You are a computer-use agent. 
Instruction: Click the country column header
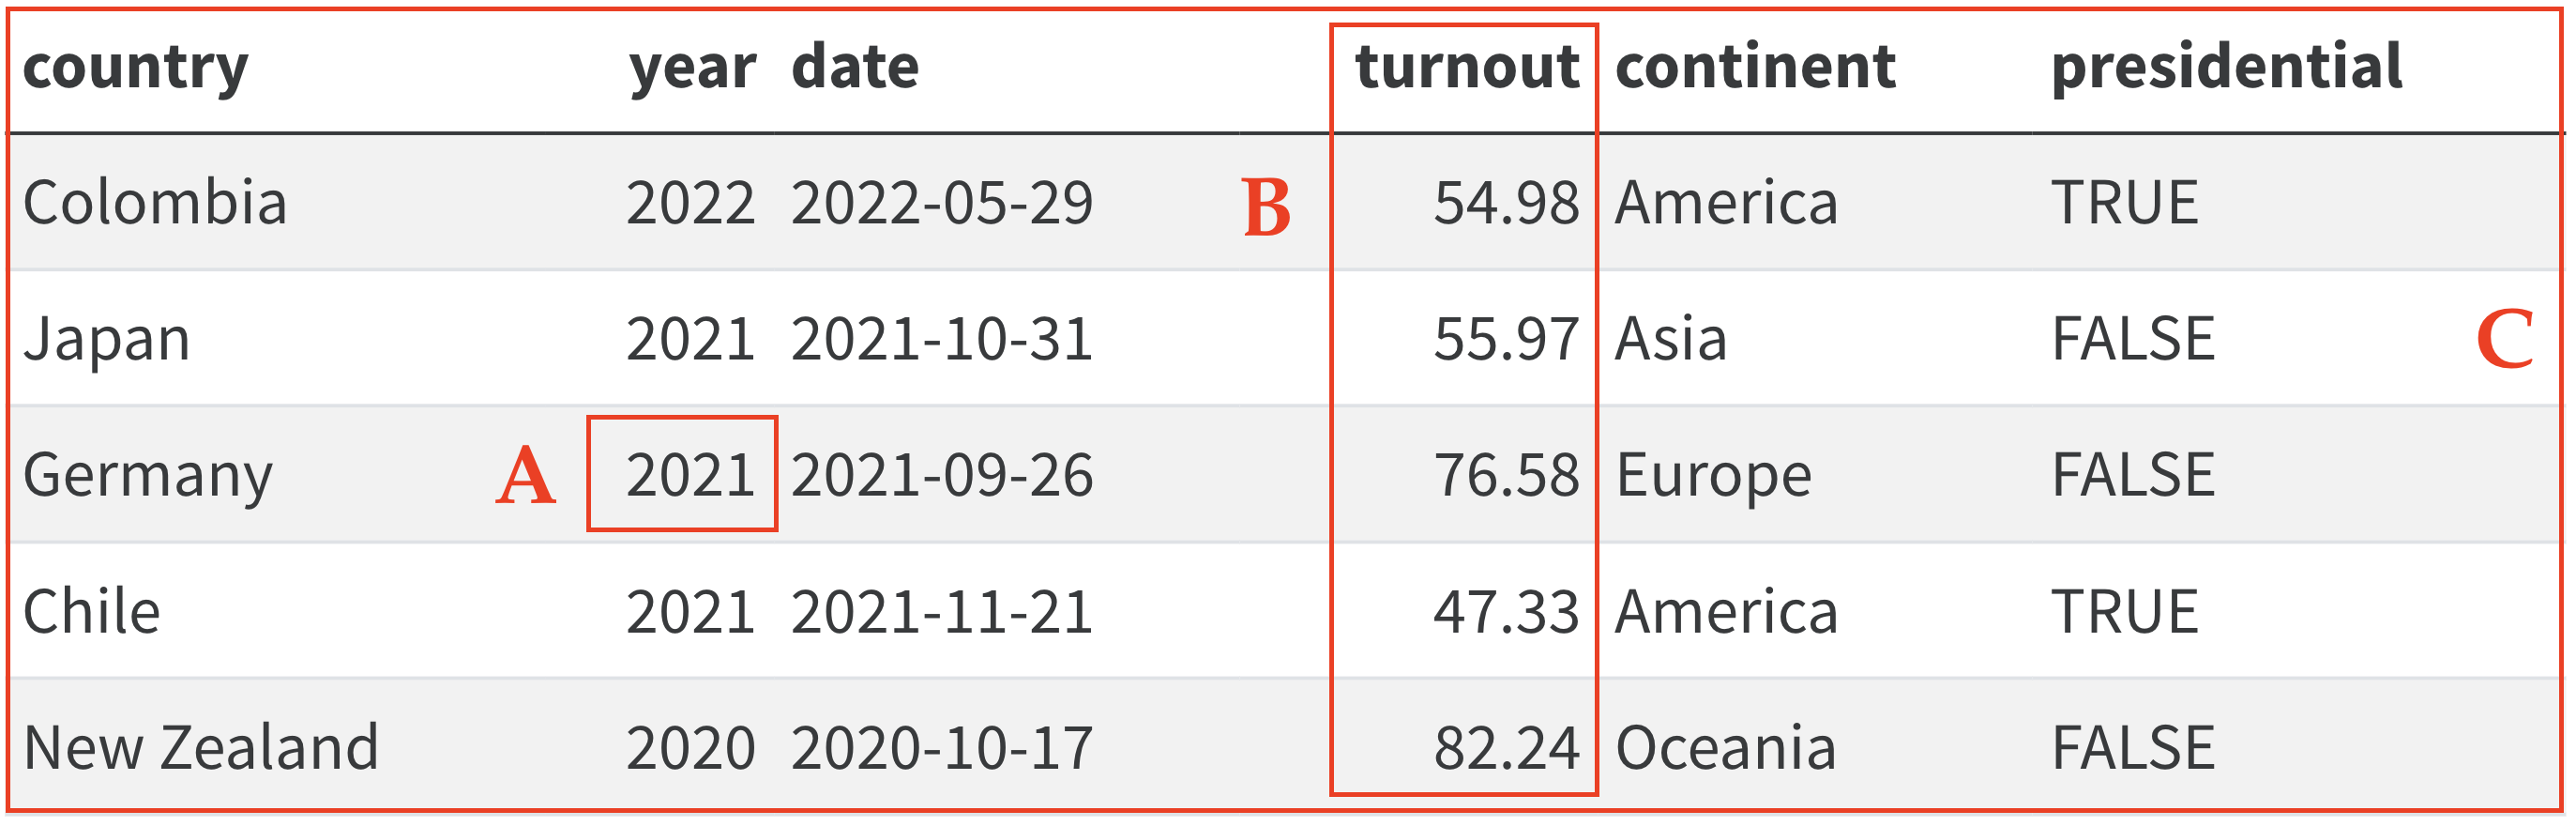tap(135, 68)
